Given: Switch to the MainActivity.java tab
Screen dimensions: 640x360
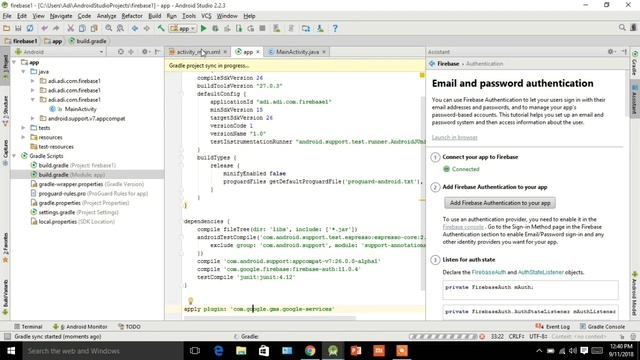Looking at the screenshot, I should [x=297, y=52].
